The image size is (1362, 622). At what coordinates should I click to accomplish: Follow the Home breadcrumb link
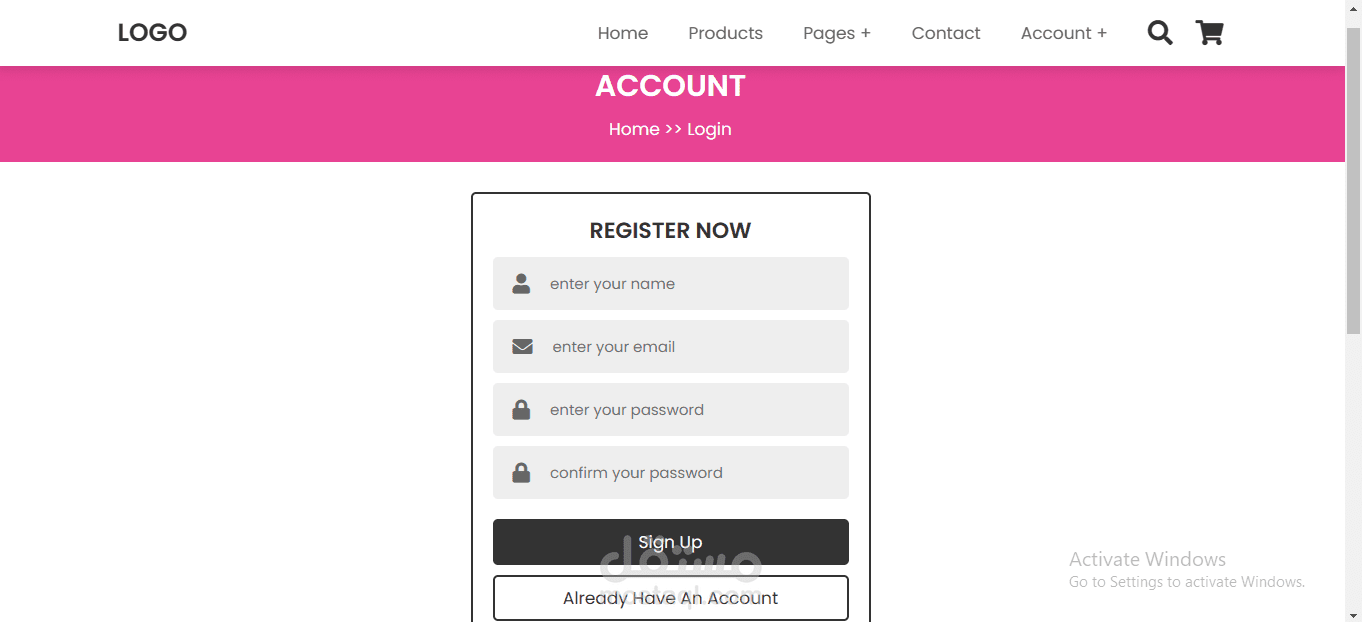tap(633, 129)
